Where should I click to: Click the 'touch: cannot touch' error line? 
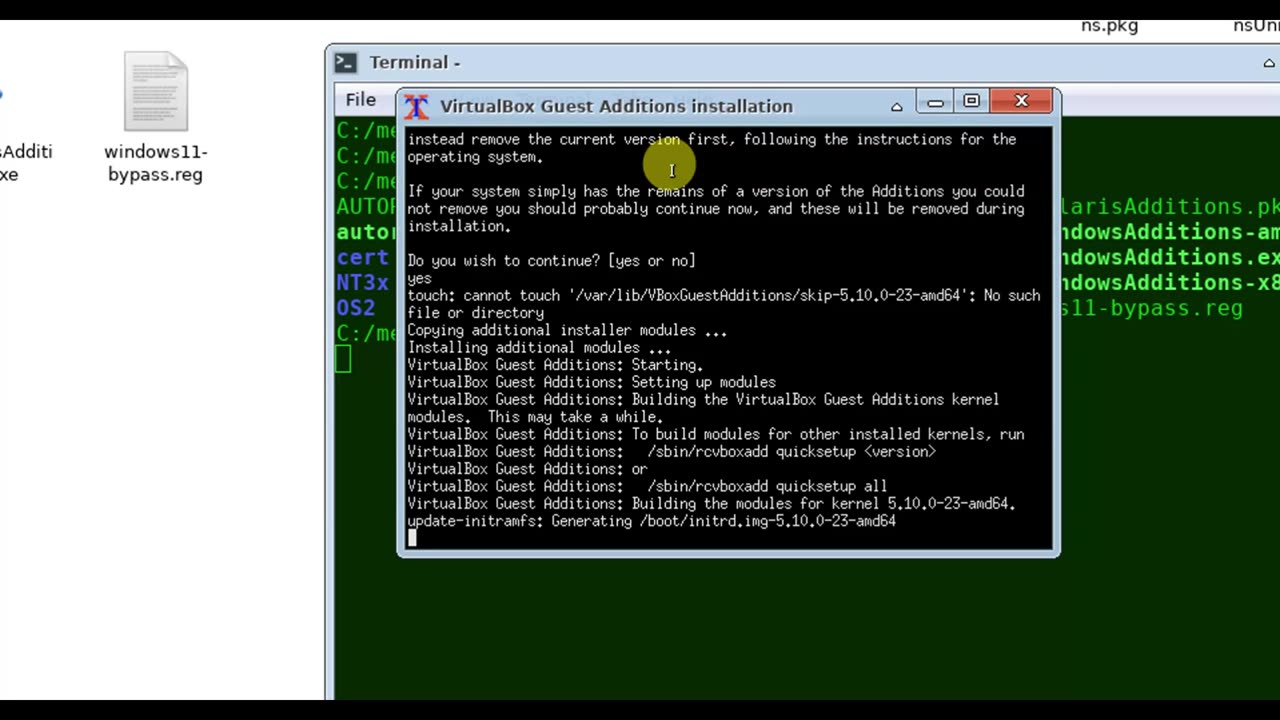723,304
